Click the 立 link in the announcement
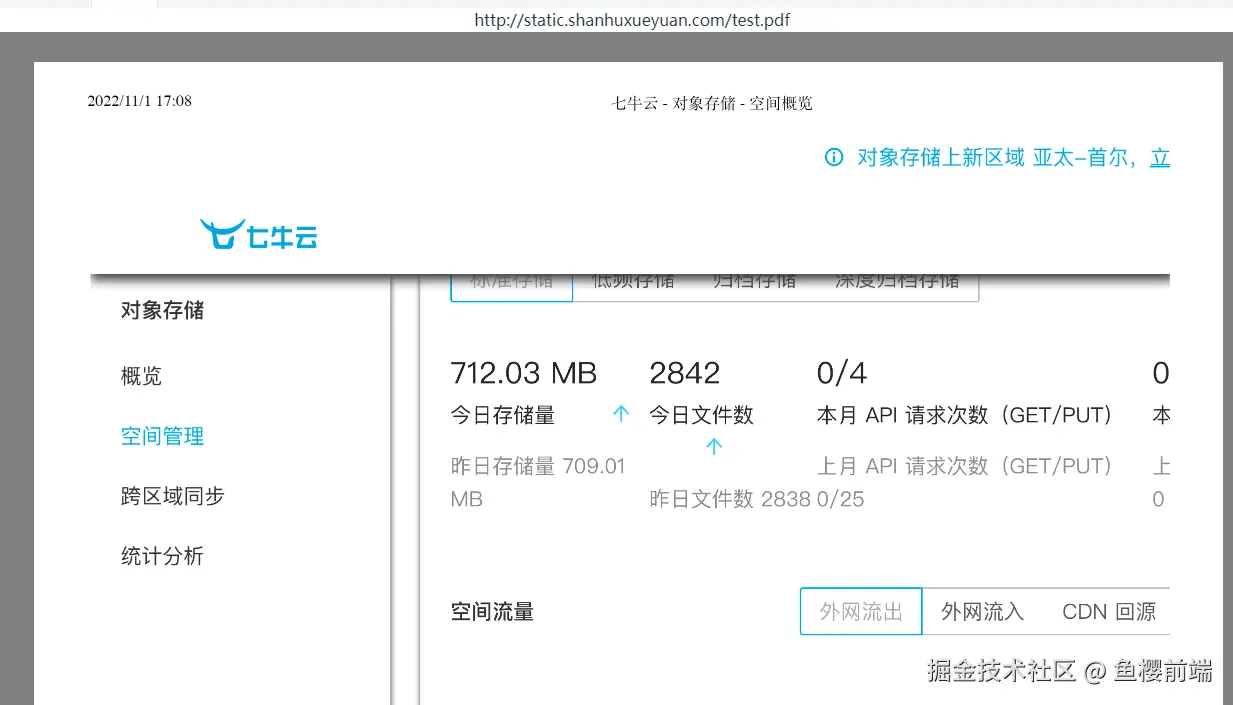 click(x=1160, y=158)
